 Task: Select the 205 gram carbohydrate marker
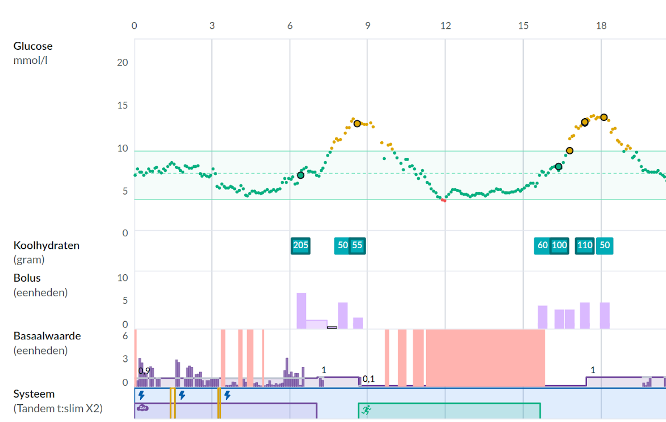[x=300, y=245]
